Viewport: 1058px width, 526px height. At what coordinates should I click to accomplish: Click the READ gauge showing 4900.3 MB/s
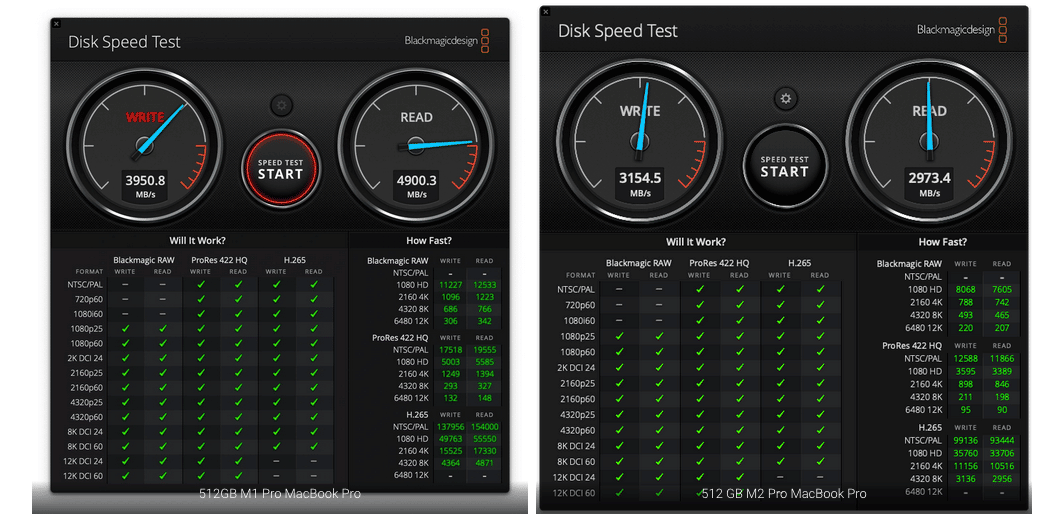(416, 143)
